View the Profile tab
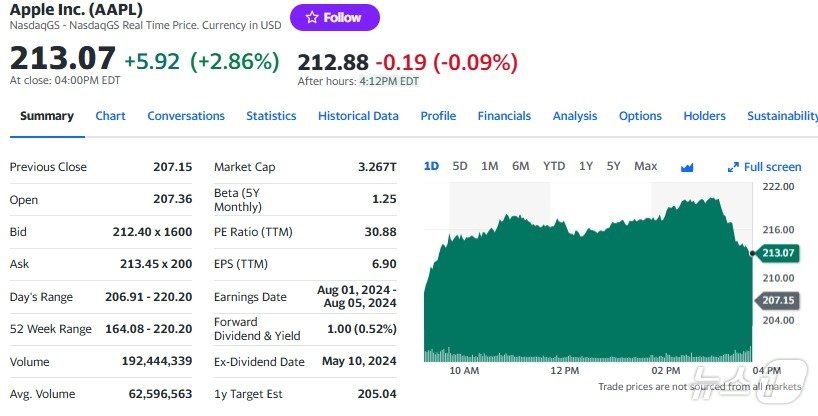 pyautogui.click(x=438, y=116)
